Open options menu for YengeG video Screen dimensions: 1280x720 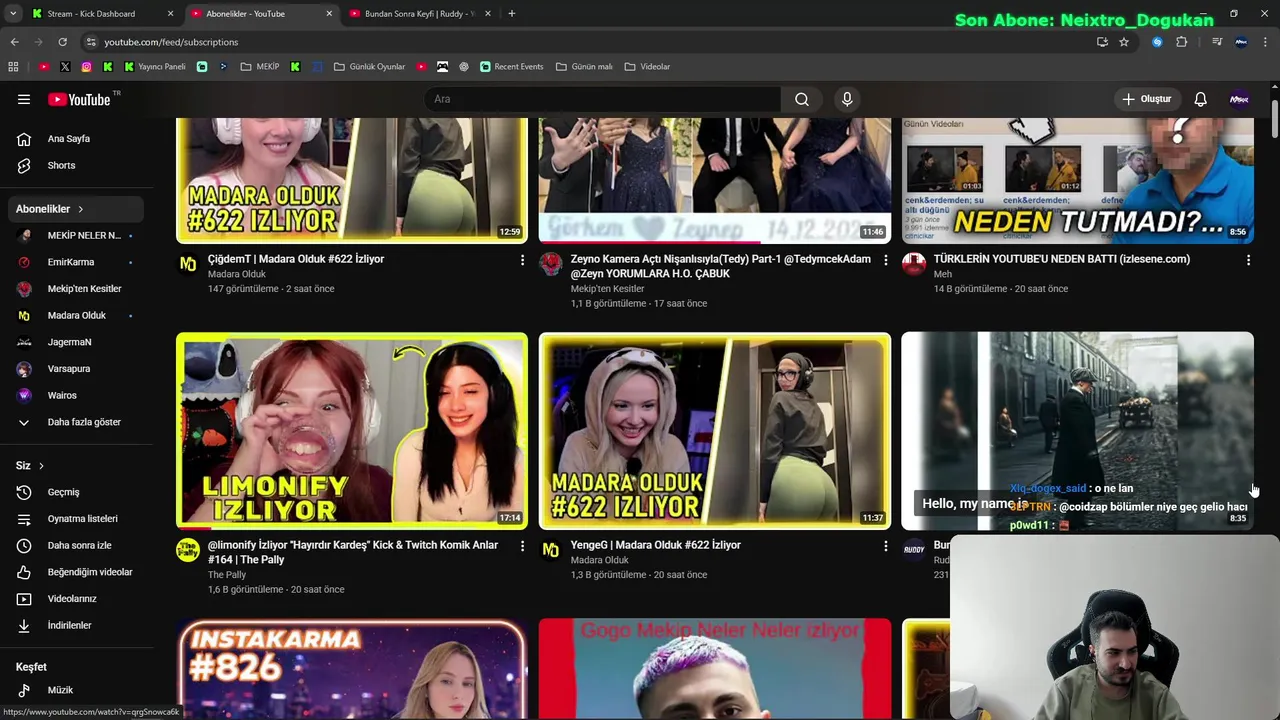(x=885, y=546)
